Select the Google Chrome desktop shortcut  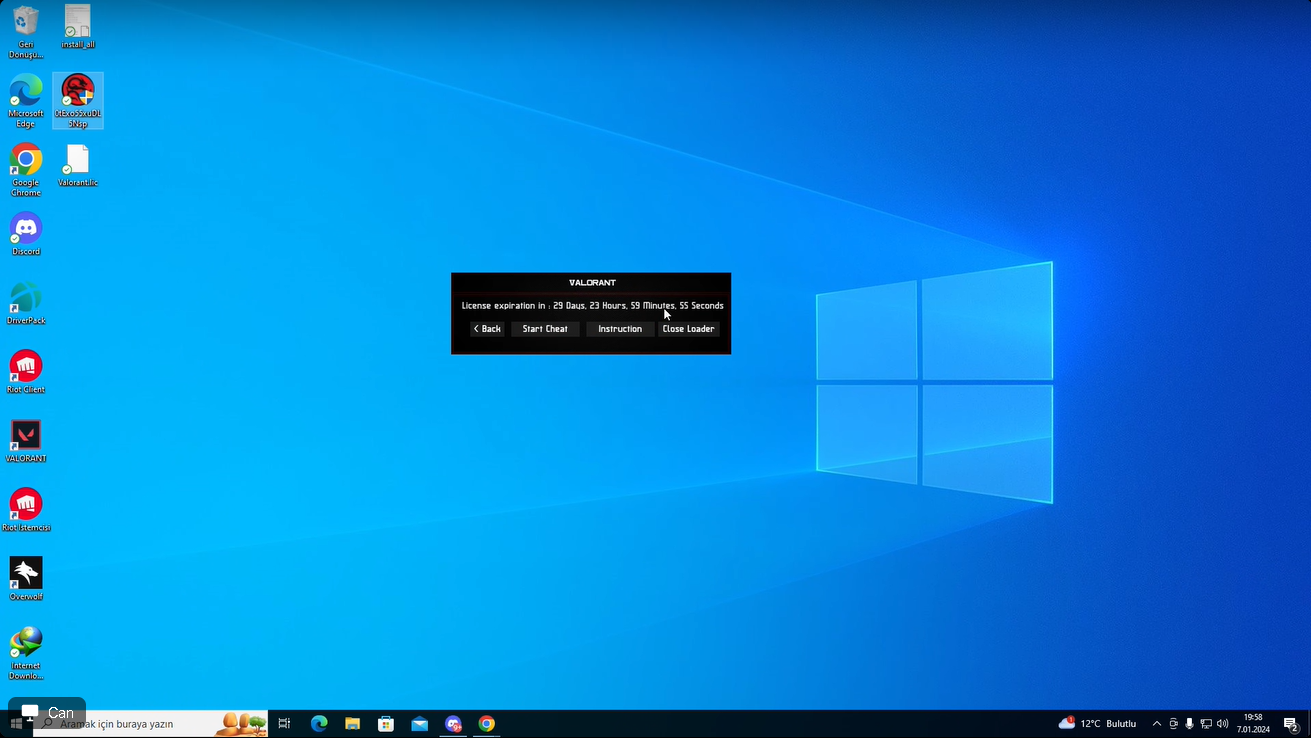coord(26,170)
